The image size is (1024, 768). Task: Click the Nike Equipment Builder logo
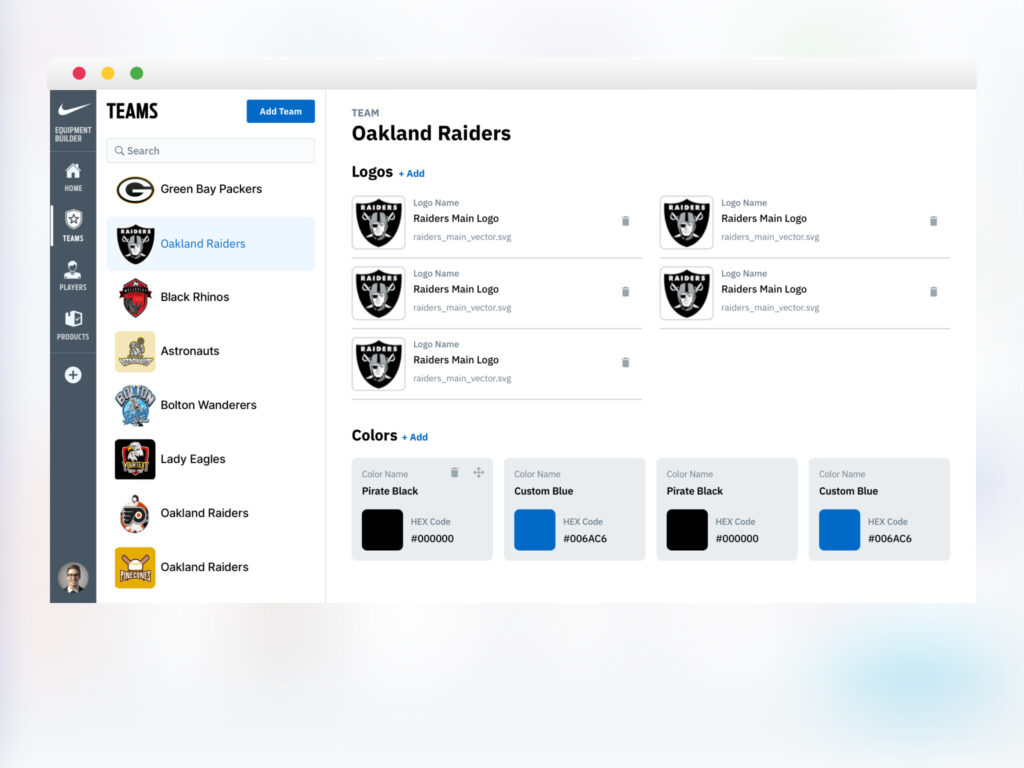73,121
